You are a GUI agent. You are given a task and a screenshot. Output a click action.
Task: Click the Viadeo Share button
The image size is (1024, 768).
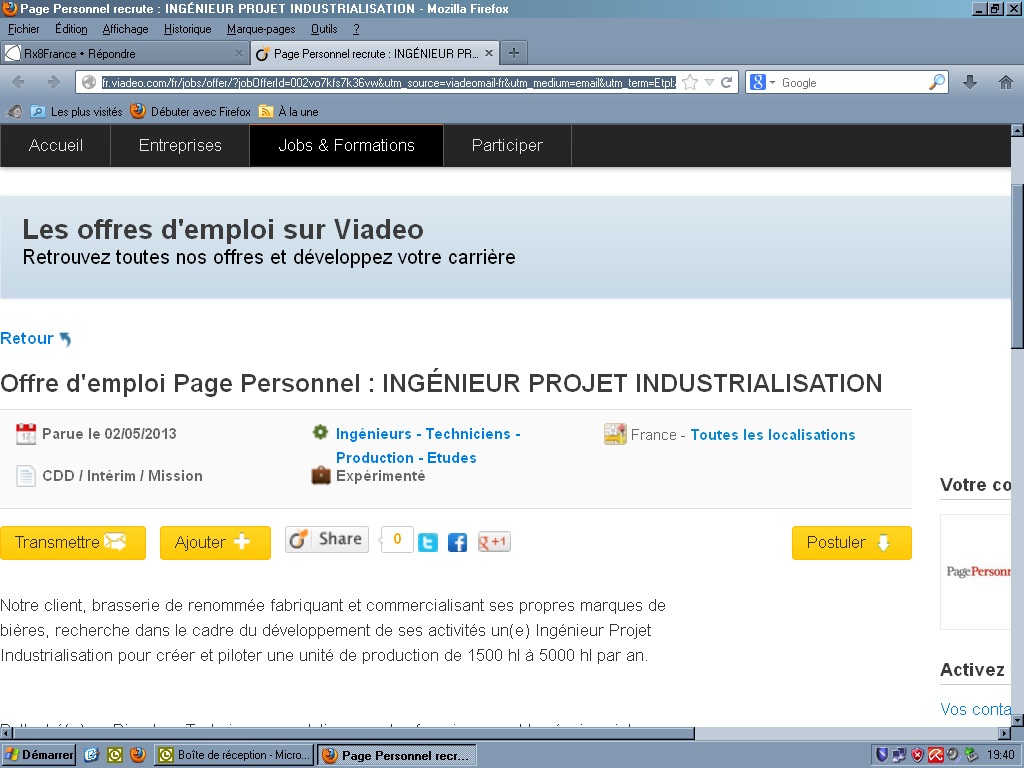click(x=327, y=540)
